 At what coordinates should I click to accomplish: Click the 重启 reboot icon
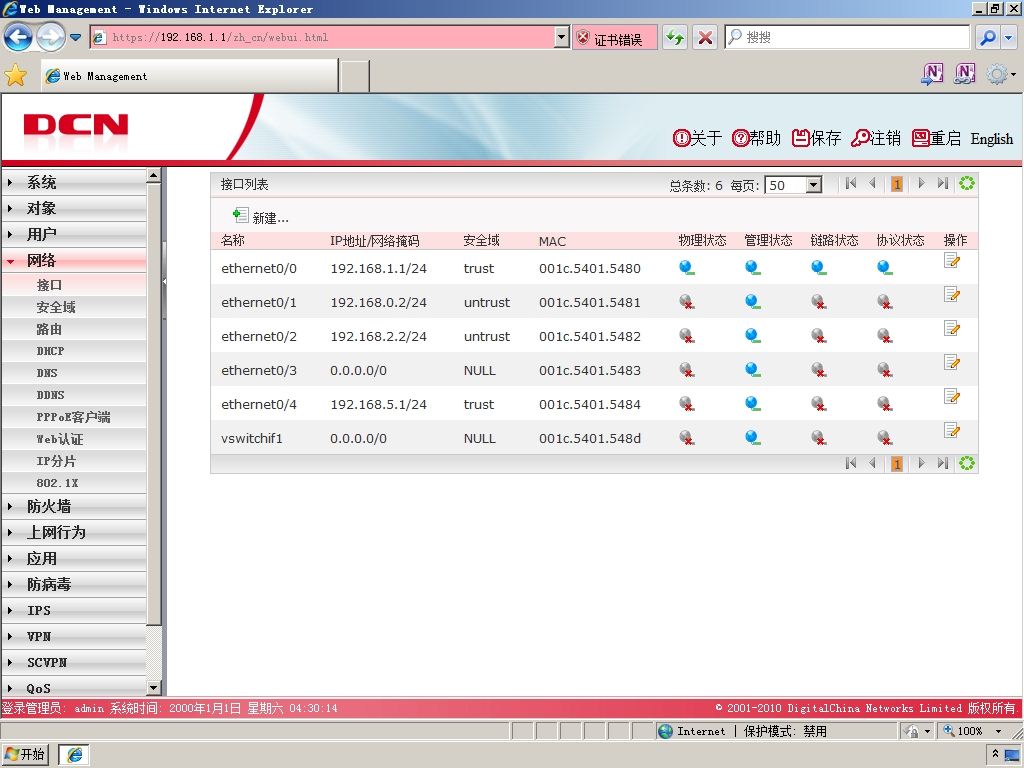pyautogui.click(x=920, y=138)
